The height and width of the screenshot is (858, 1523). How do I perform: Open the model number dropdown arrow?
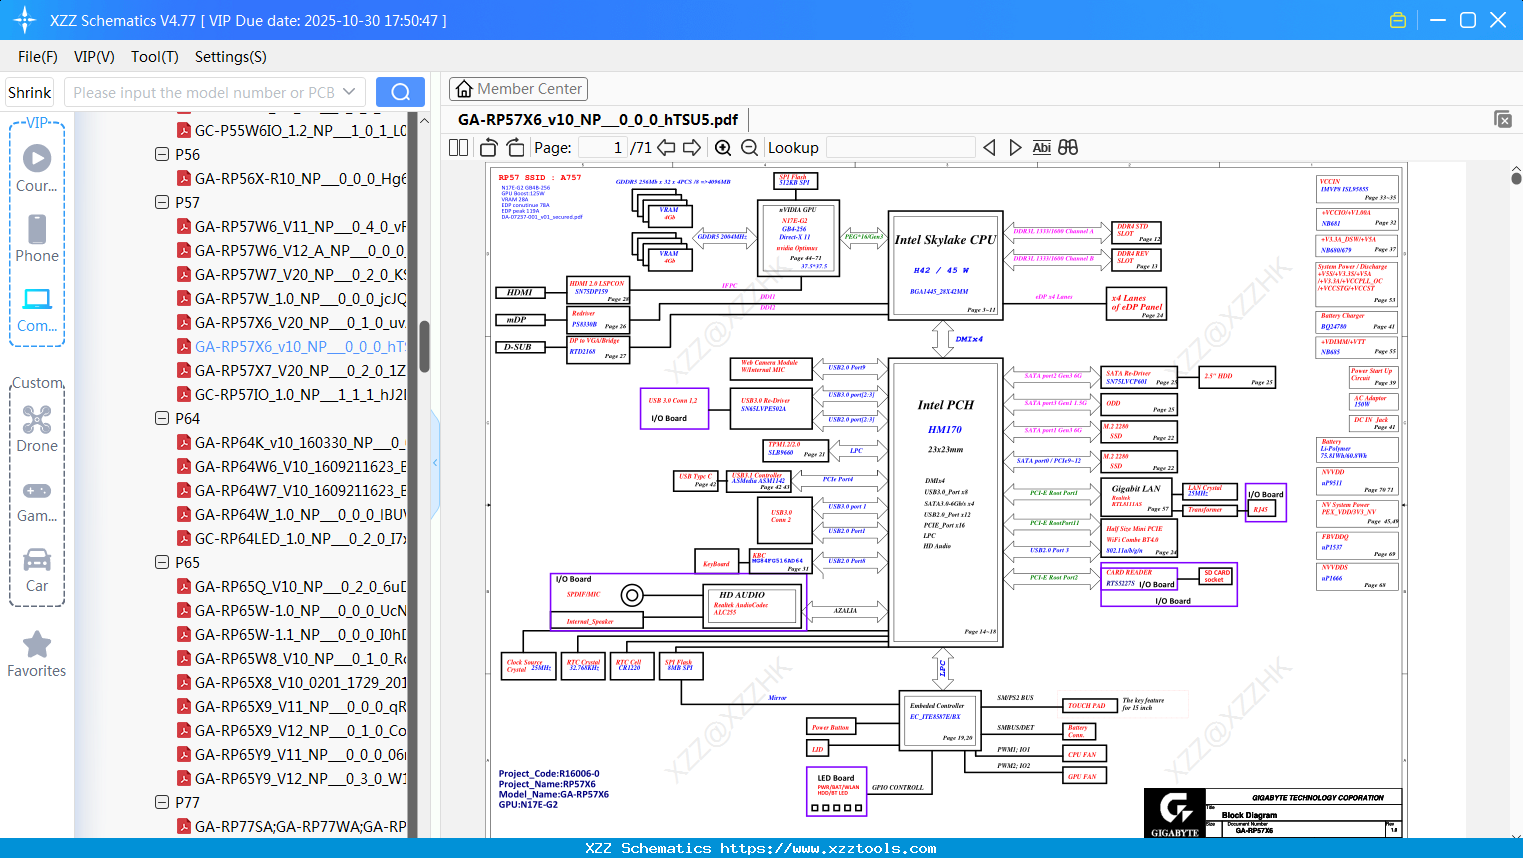pyautogui.click(x=349, y=92)
